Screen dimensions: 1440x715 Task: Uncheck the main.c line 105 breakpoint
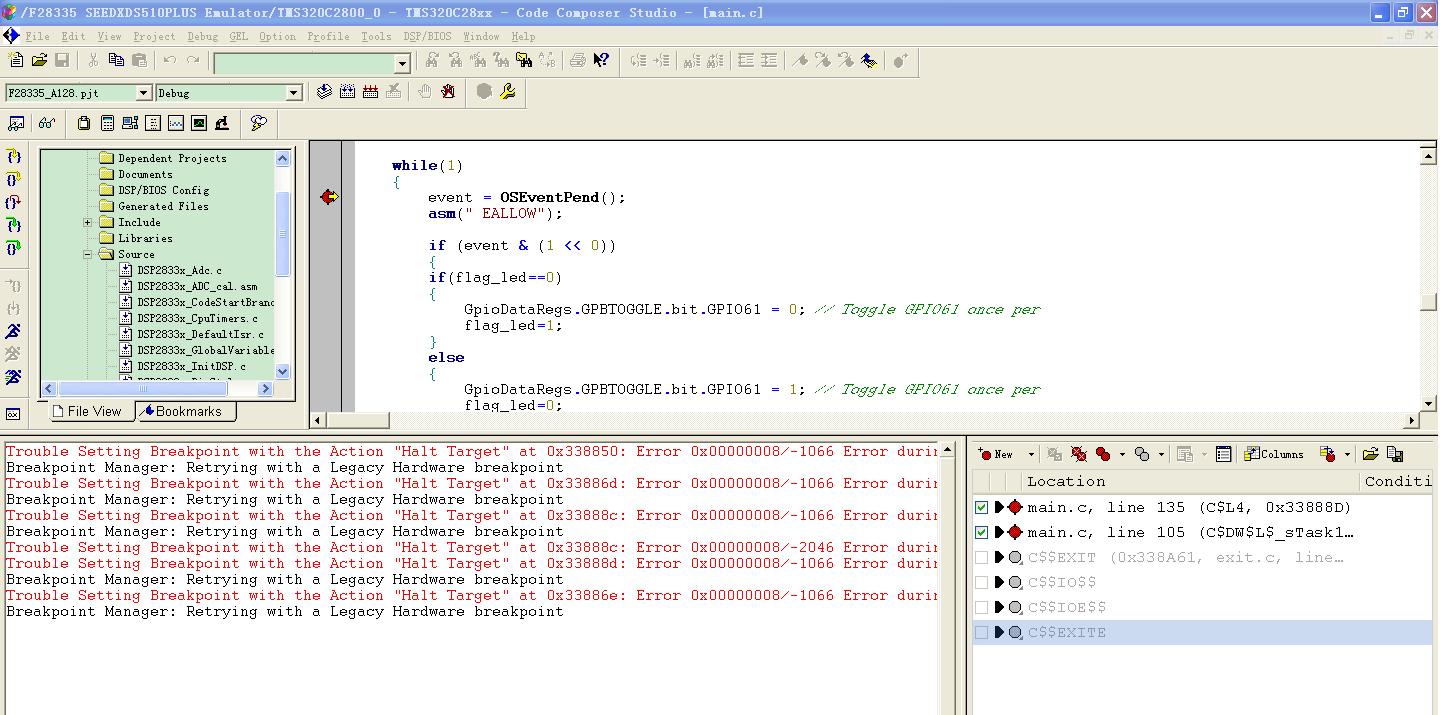click(x=981, y=533)
